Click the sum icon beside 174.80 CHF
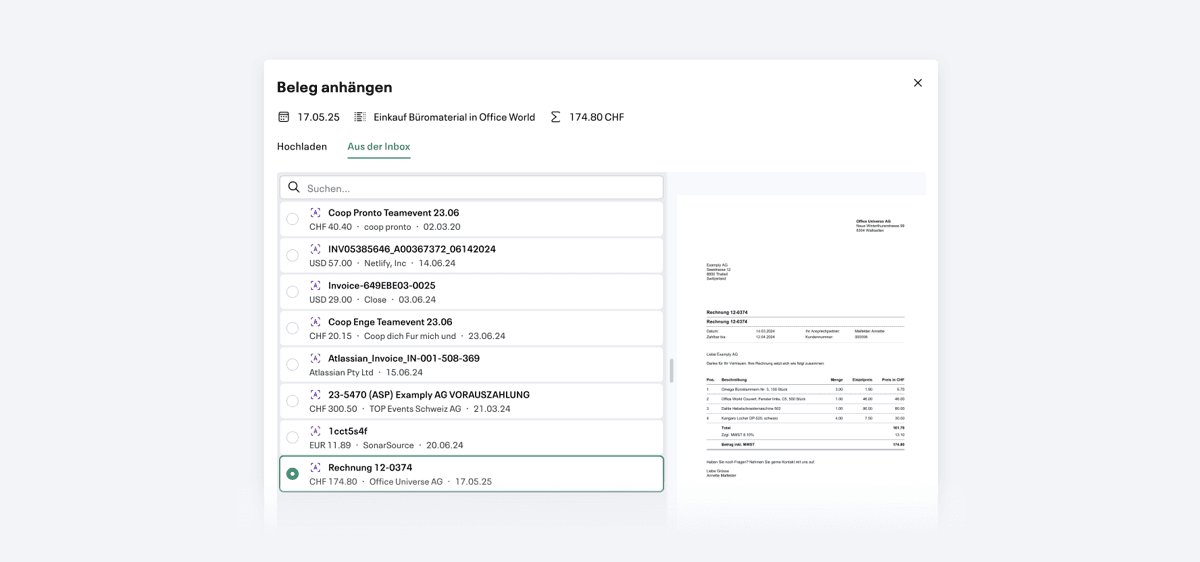 tap(556, 117)
